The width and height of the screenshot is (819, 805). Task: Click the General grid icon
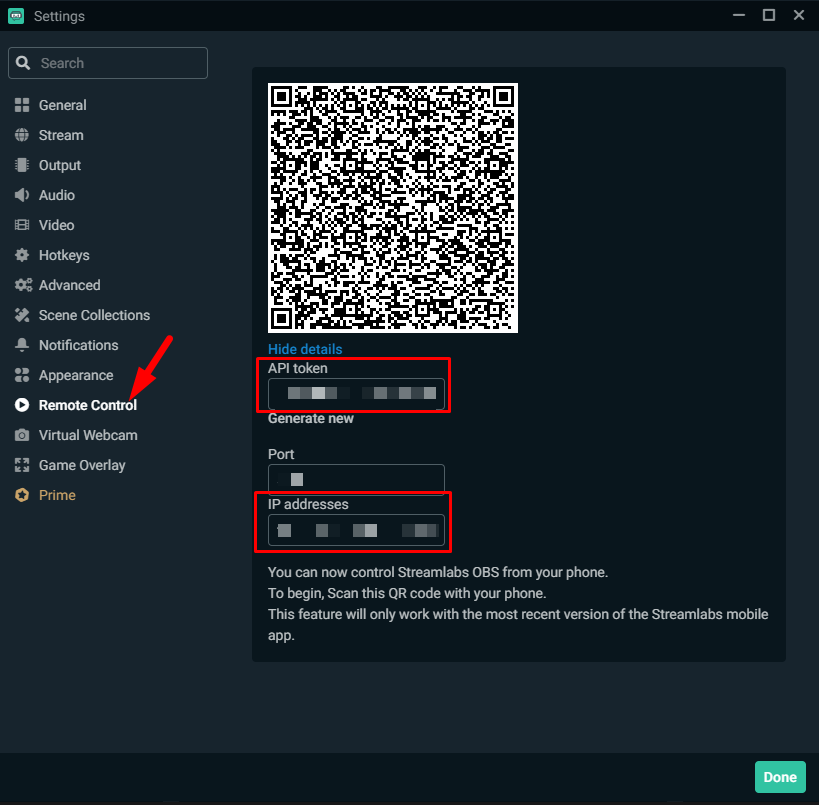pos(22,105)
